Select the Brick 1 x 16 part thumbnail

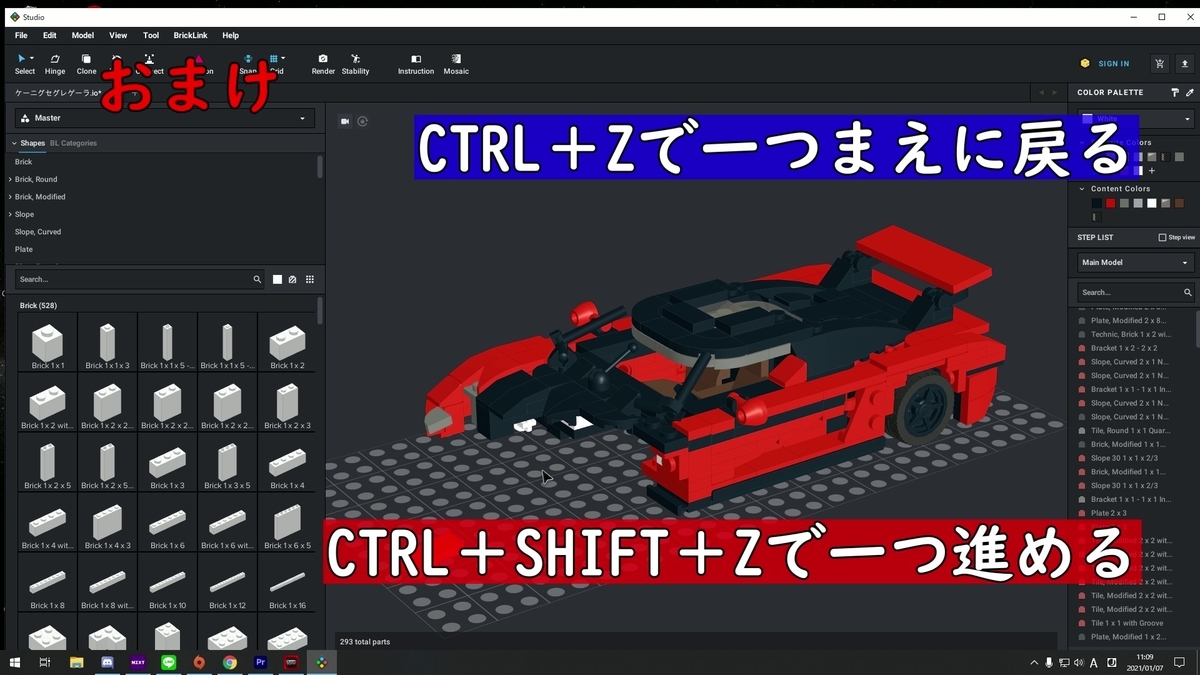pyautogui.click(x=287, y=583)
